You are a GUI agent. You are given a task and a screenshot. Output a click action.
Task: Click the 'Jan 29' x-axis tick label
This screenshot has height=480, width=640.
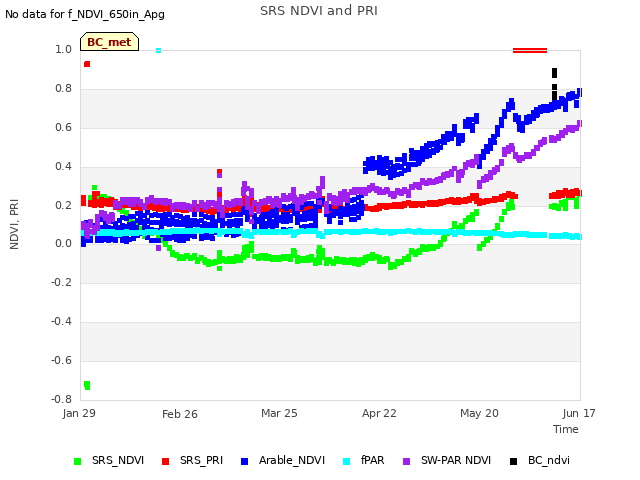[x=79, y=413]
